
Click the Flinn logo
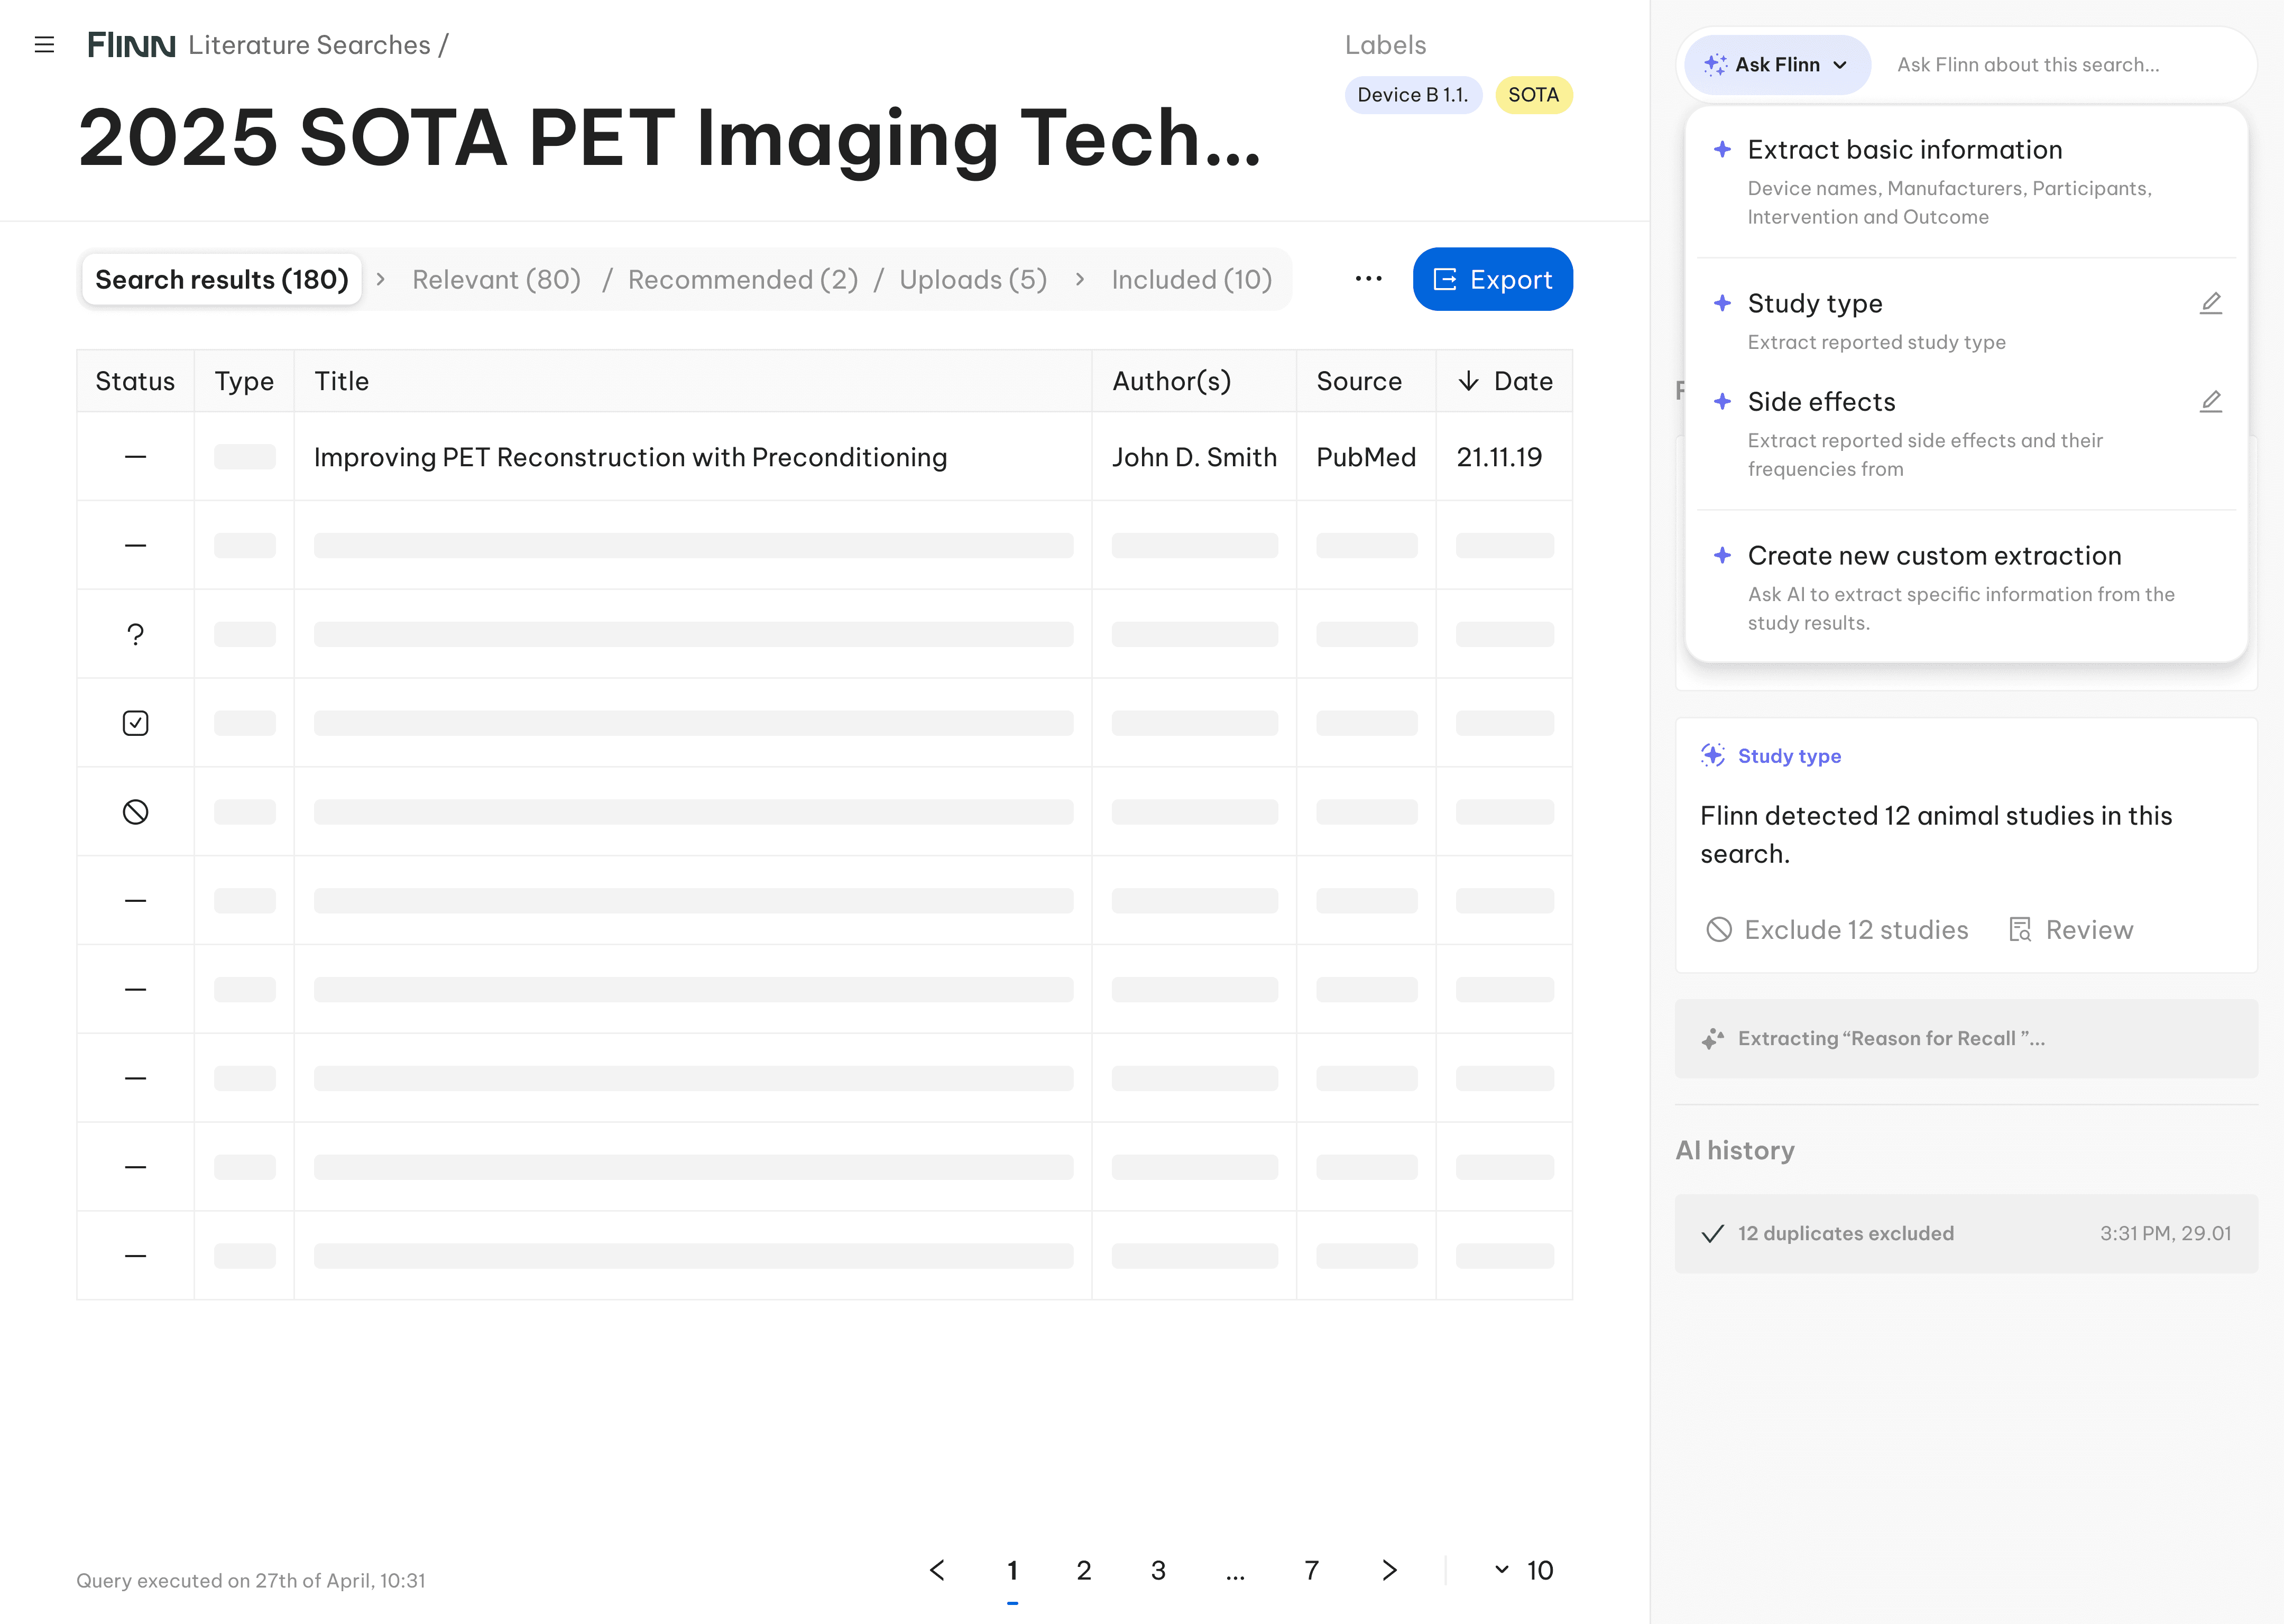[131, 45]
